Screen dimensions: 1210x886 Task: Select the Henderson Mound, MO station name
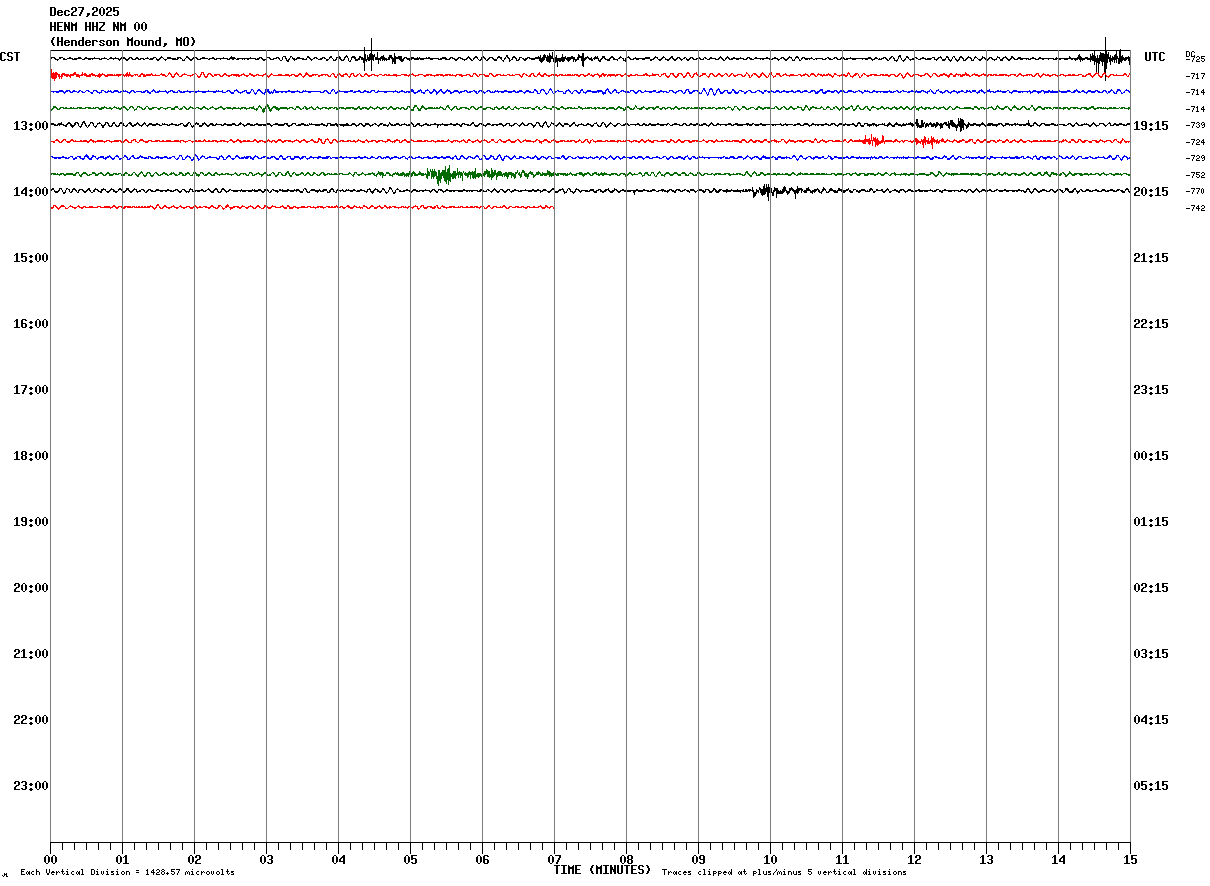click(x=123, y=42)
